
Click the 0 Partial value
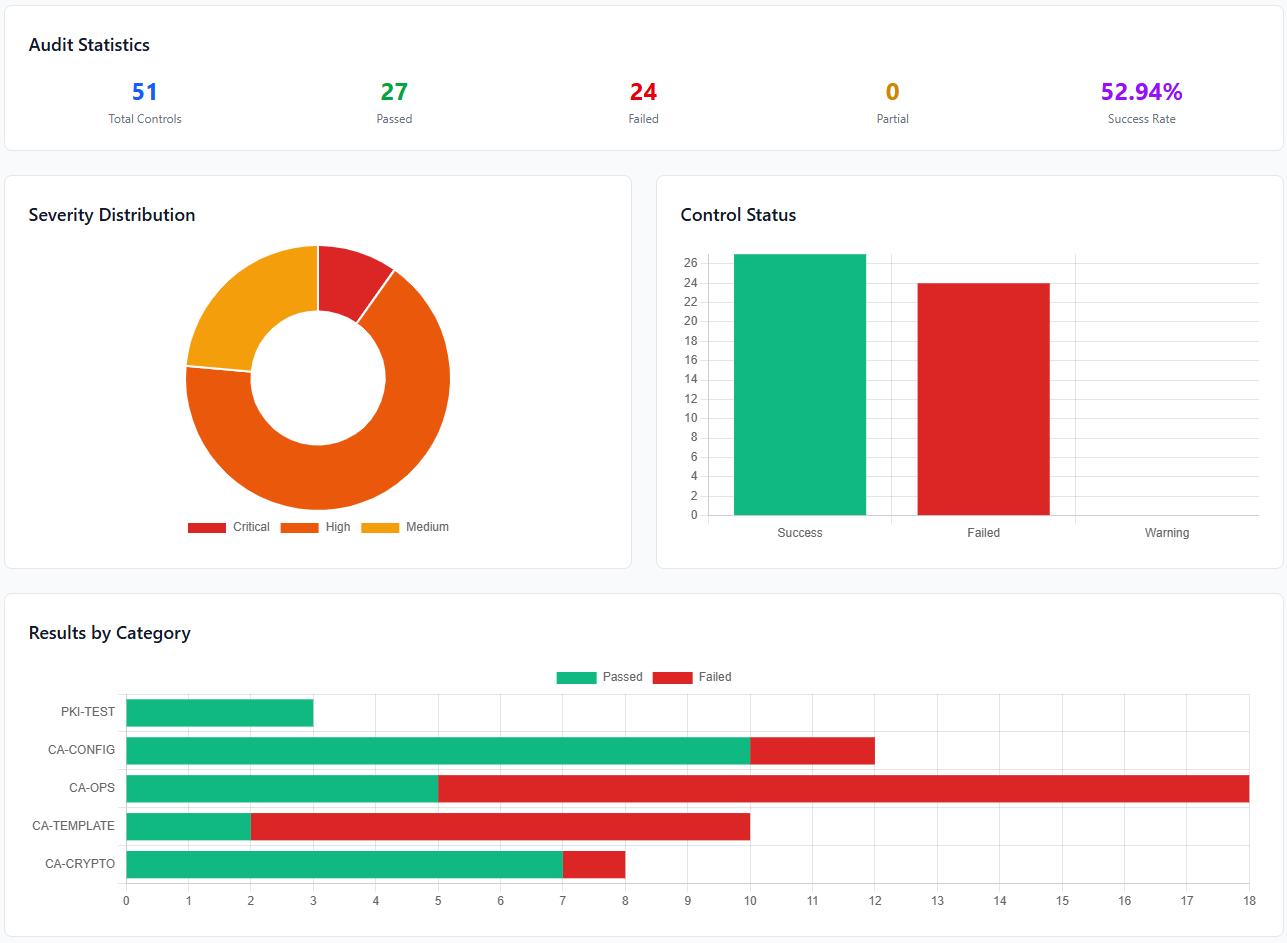892,92
